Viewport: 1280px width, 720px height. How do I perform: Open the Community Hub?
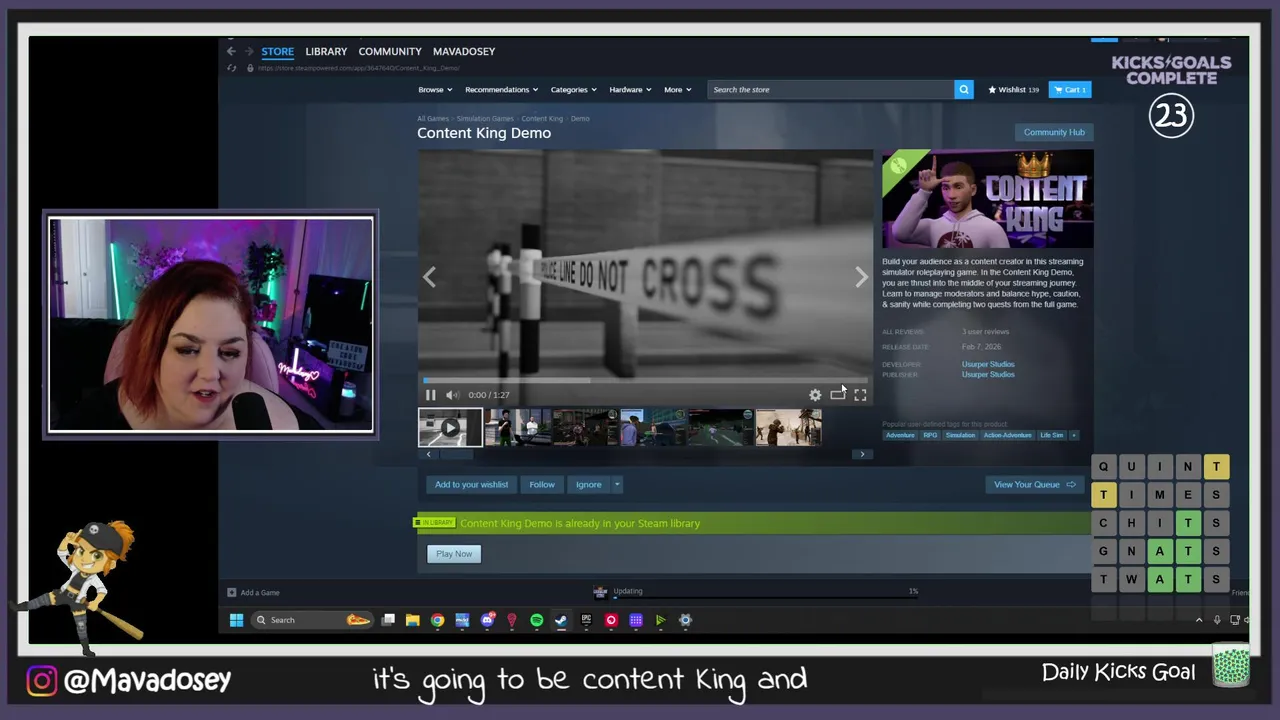point(1054,132)
